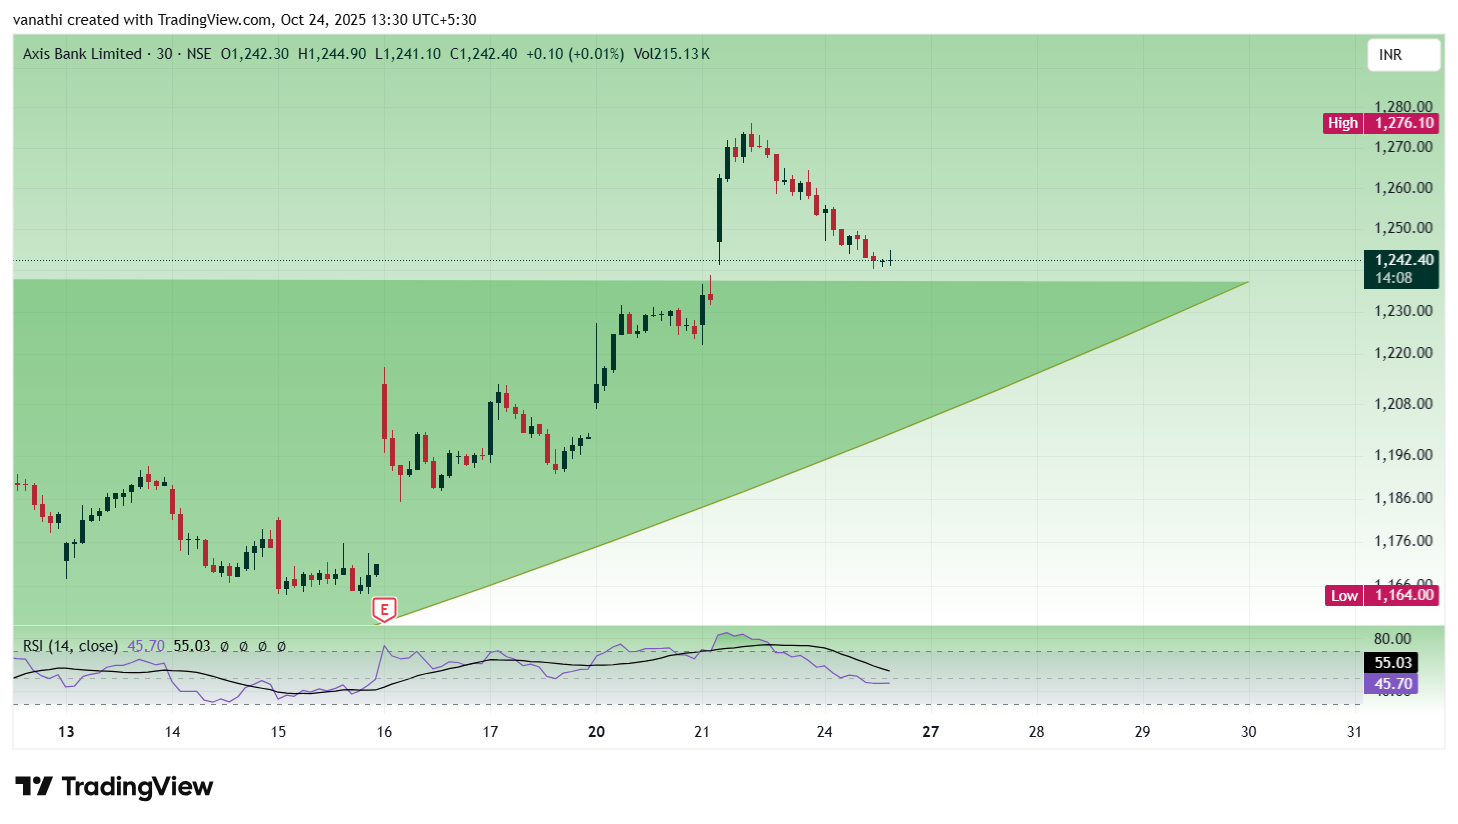The image size is (1458, 824).
Task: Click the earnings 'E' marker on the chart
Action: [x=384, y=609]
